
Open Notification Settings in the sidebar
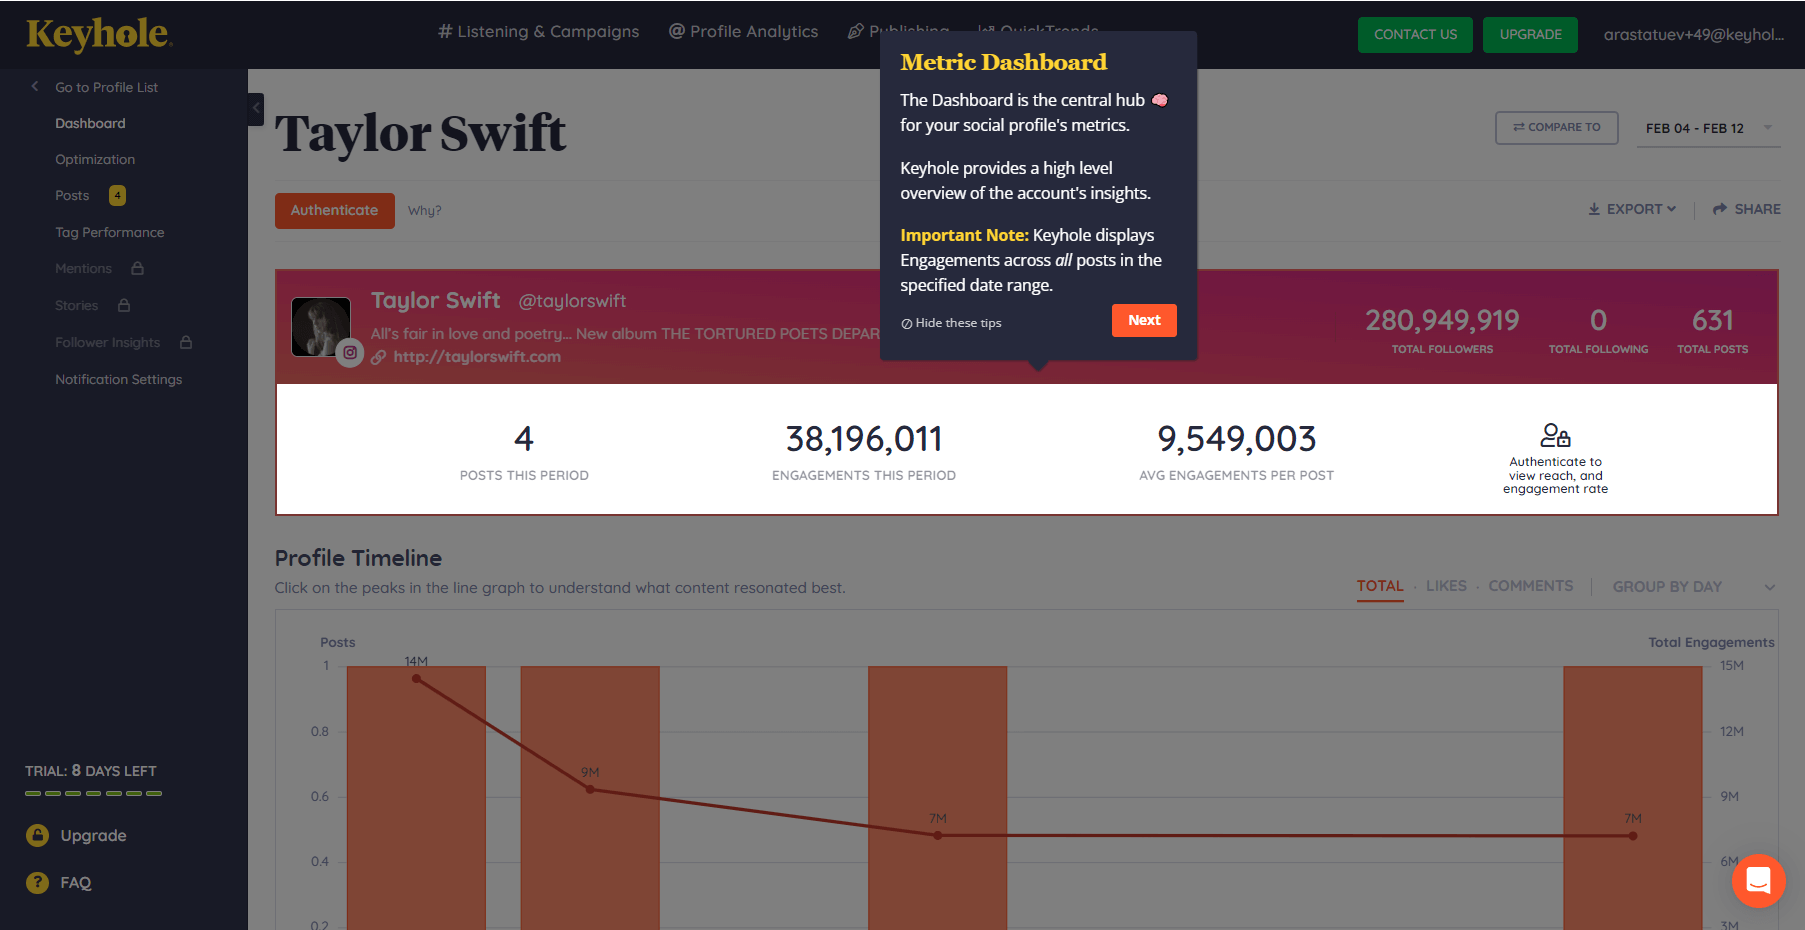coord(119,379)
